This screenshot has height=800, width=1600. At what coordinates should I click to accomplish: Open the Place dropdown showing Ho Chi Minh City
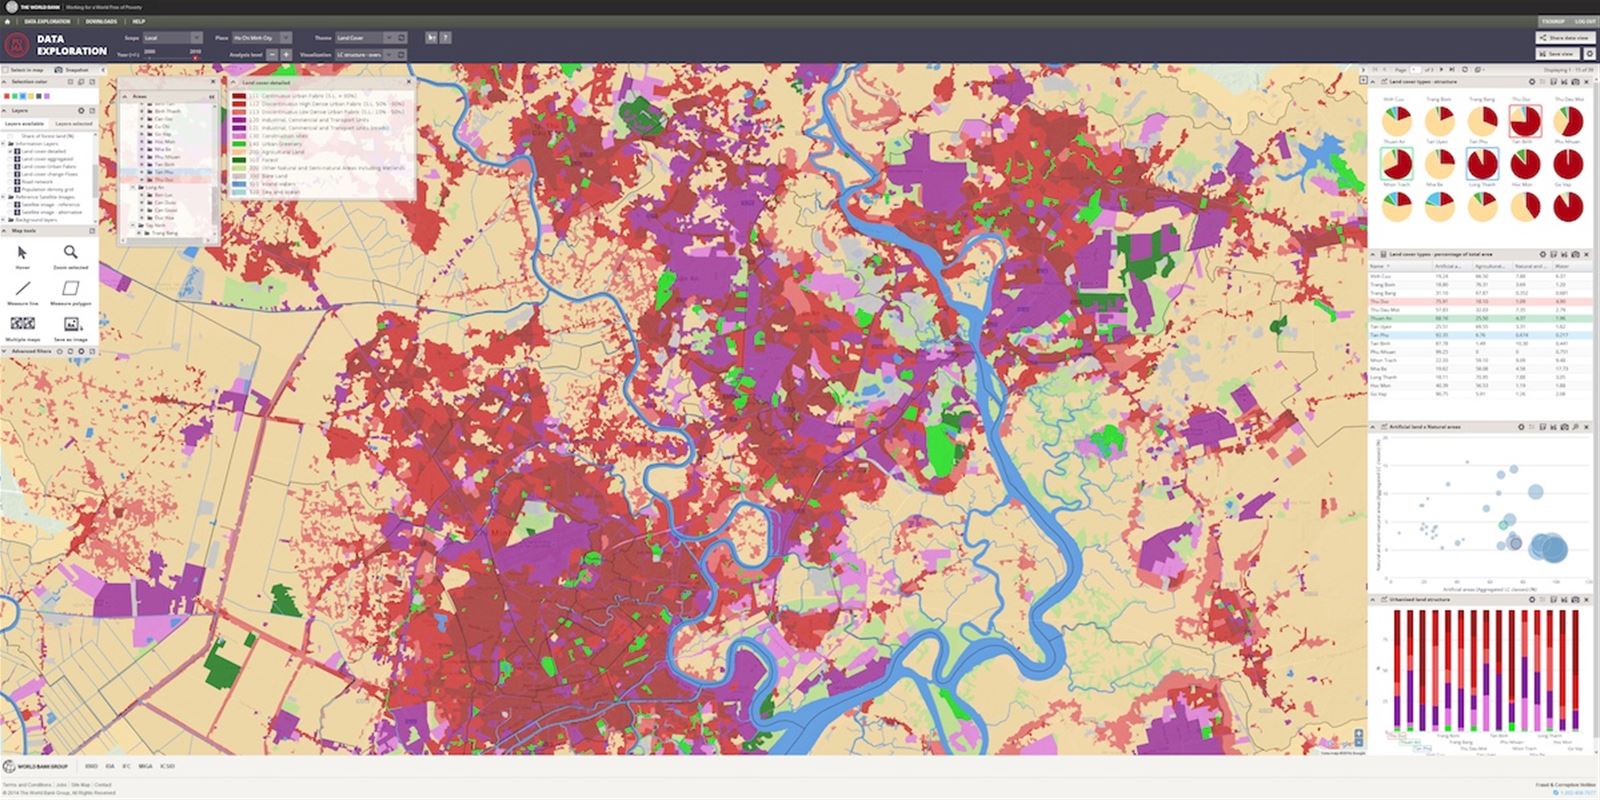click(262, 38)
